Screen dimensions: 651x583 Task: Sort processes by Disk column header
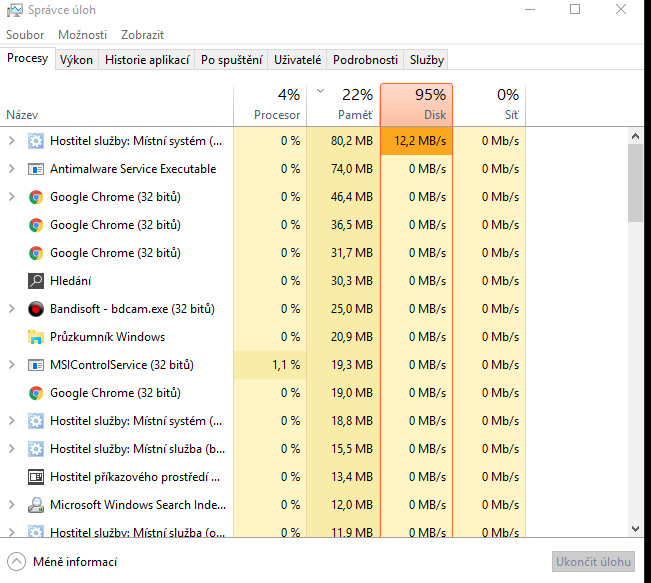pos(416,104)
